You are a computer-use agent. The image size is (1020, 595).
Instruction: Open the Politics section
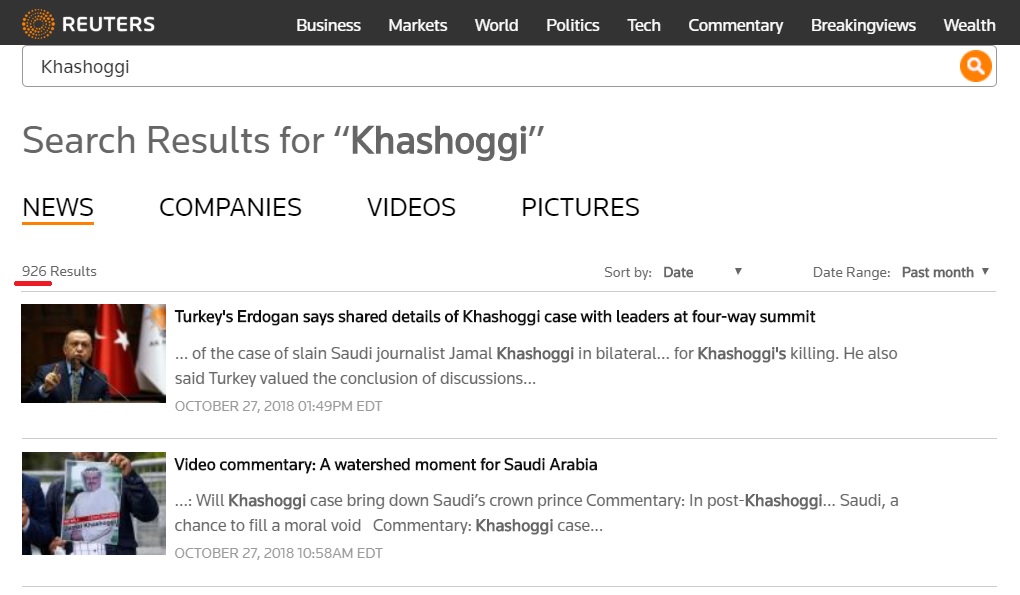572,25
